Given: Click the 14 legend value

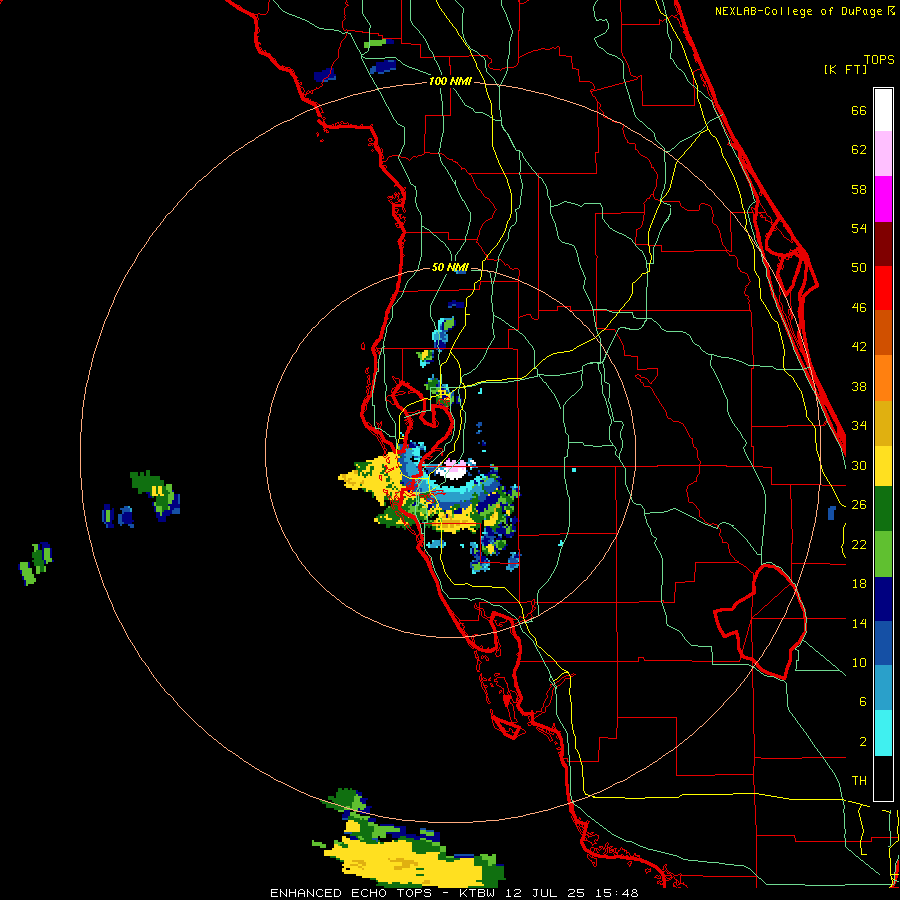Looking at the screenshot, I should pyautogui.click(x=859, y=623).
